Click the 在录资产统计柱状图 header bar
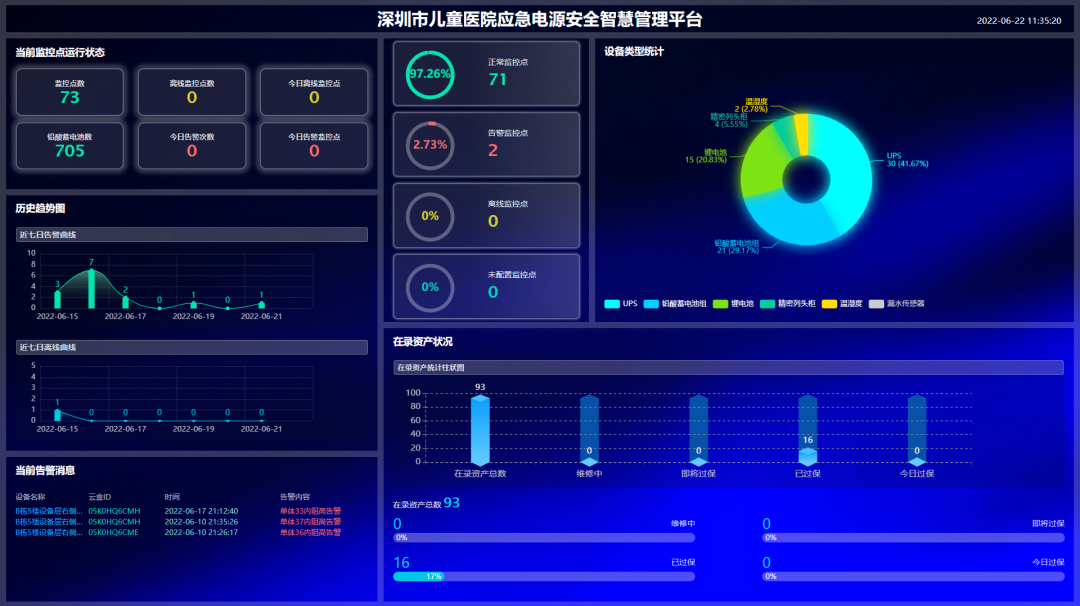Screen dimensions: 1080x606 point(728,368)
